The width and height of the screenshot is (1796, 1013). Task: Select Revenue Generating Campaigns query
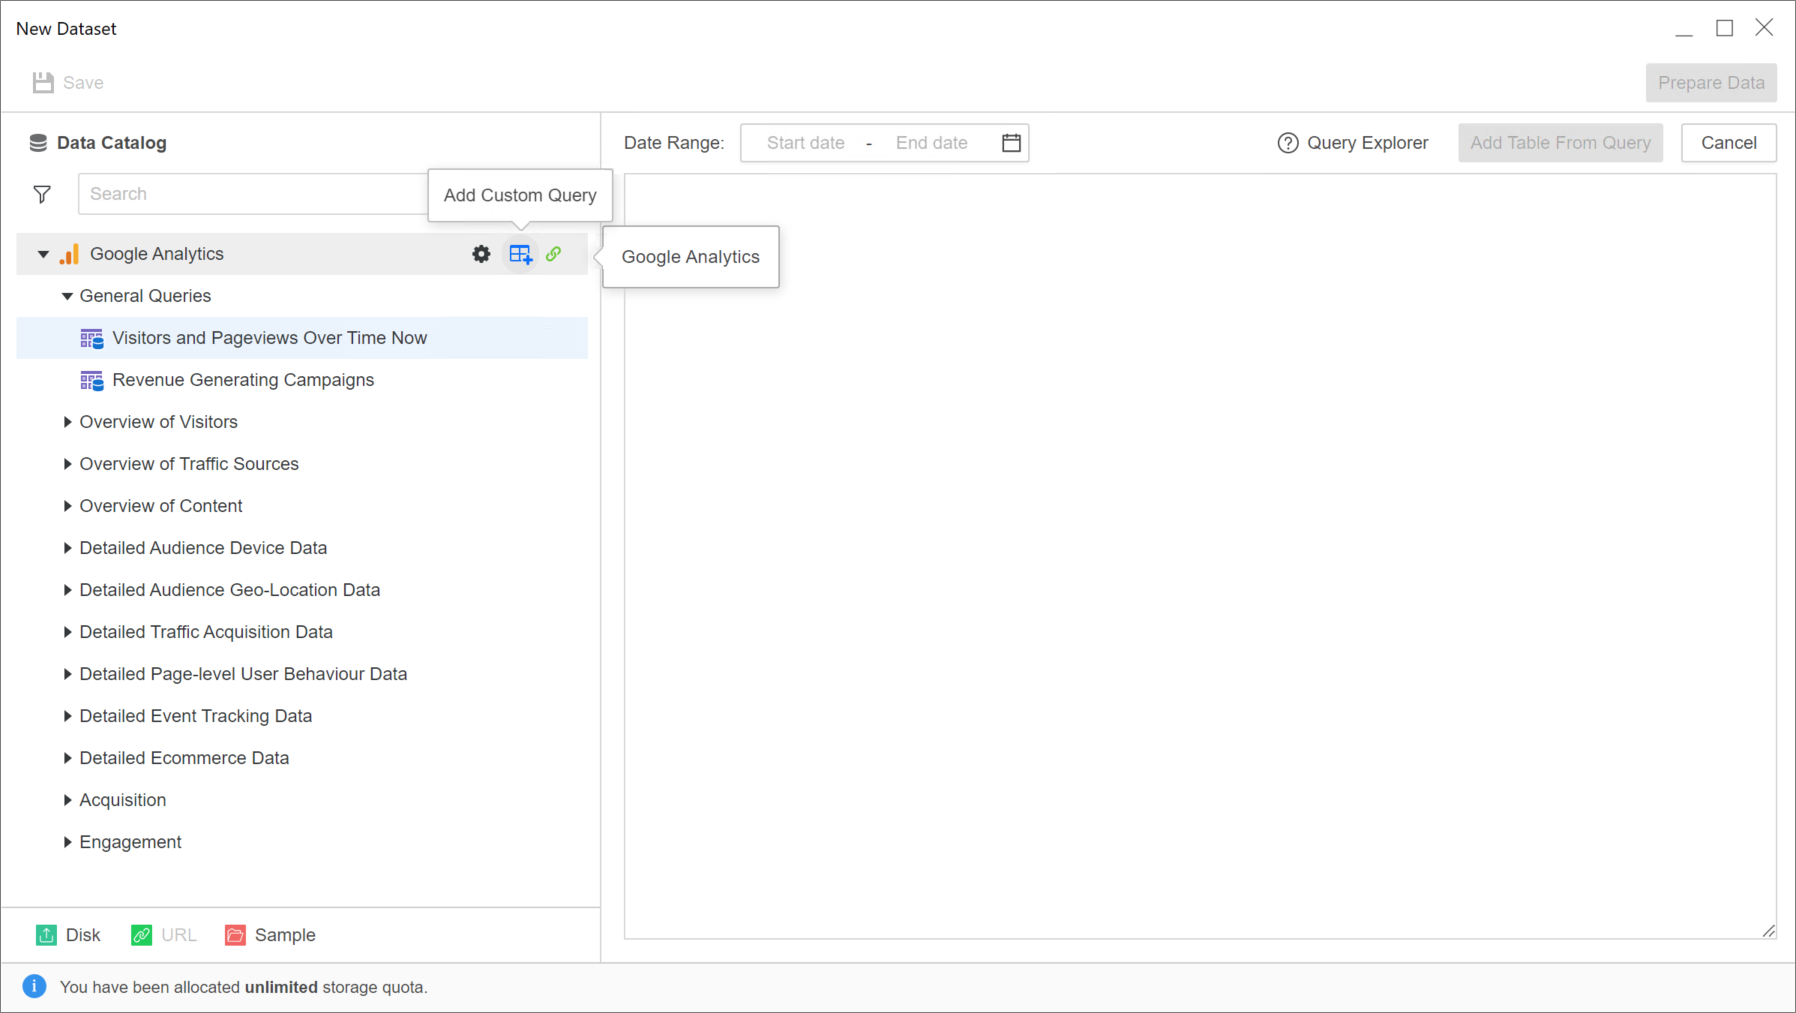point(243,380)
